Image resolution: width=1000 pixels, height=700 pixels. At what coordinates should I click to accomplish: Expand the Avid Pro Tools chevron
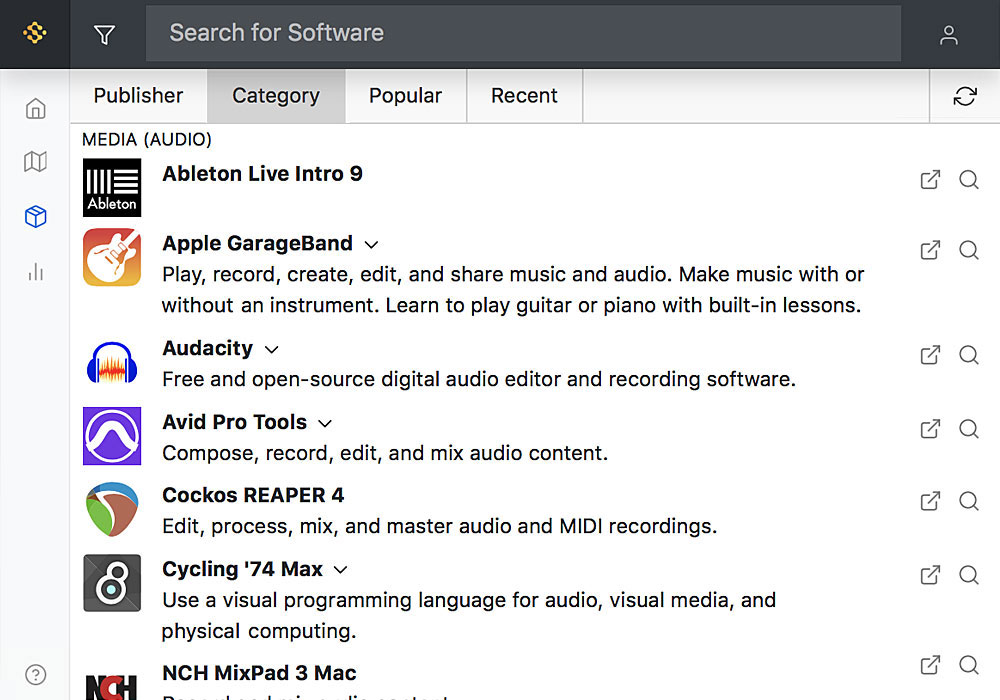click(325, 424)
